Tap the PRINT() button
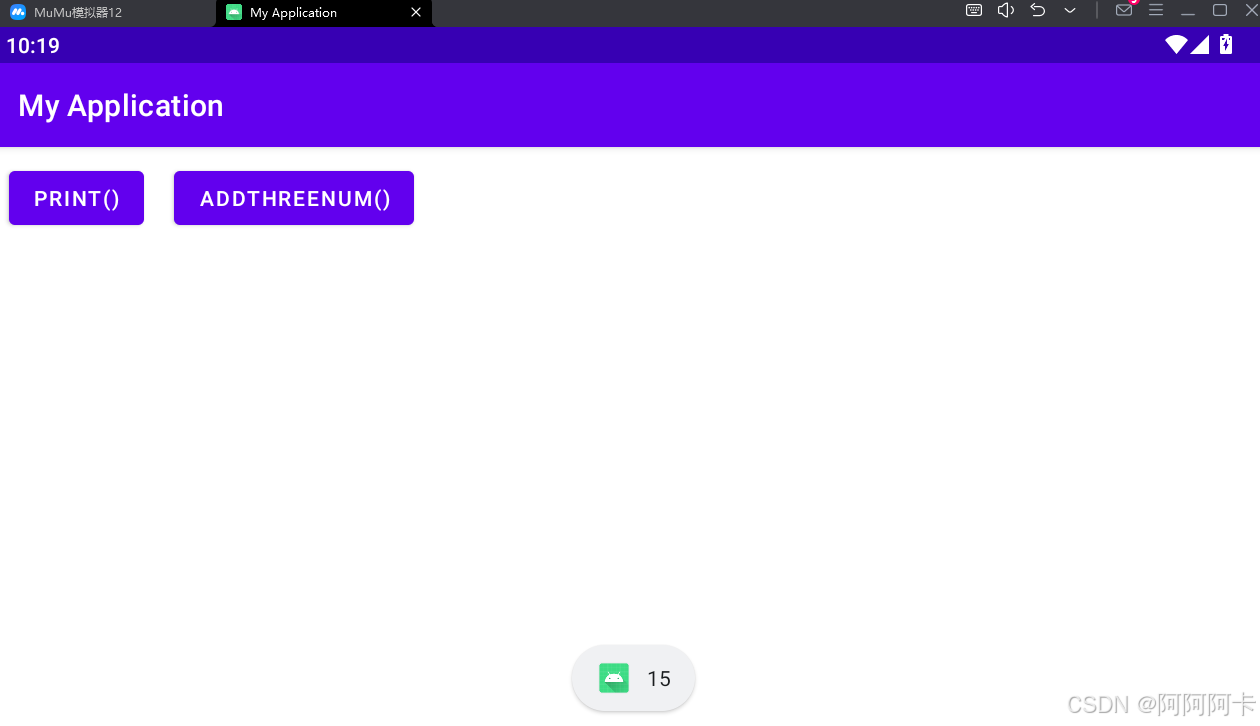The image size is (1260, 726). tap(76, 198)
